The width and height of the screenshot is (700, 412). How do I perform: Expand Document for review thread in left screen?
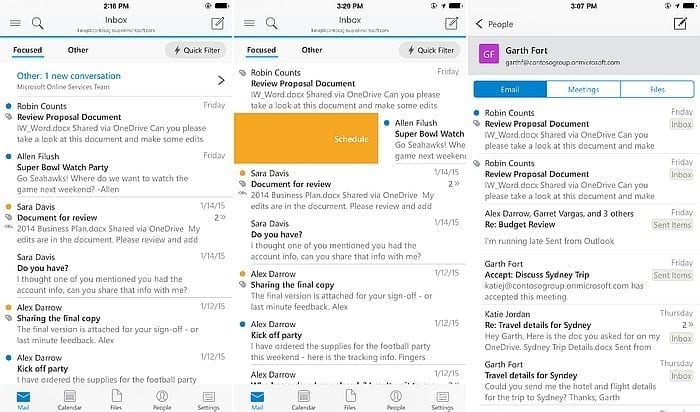point(220,217)
